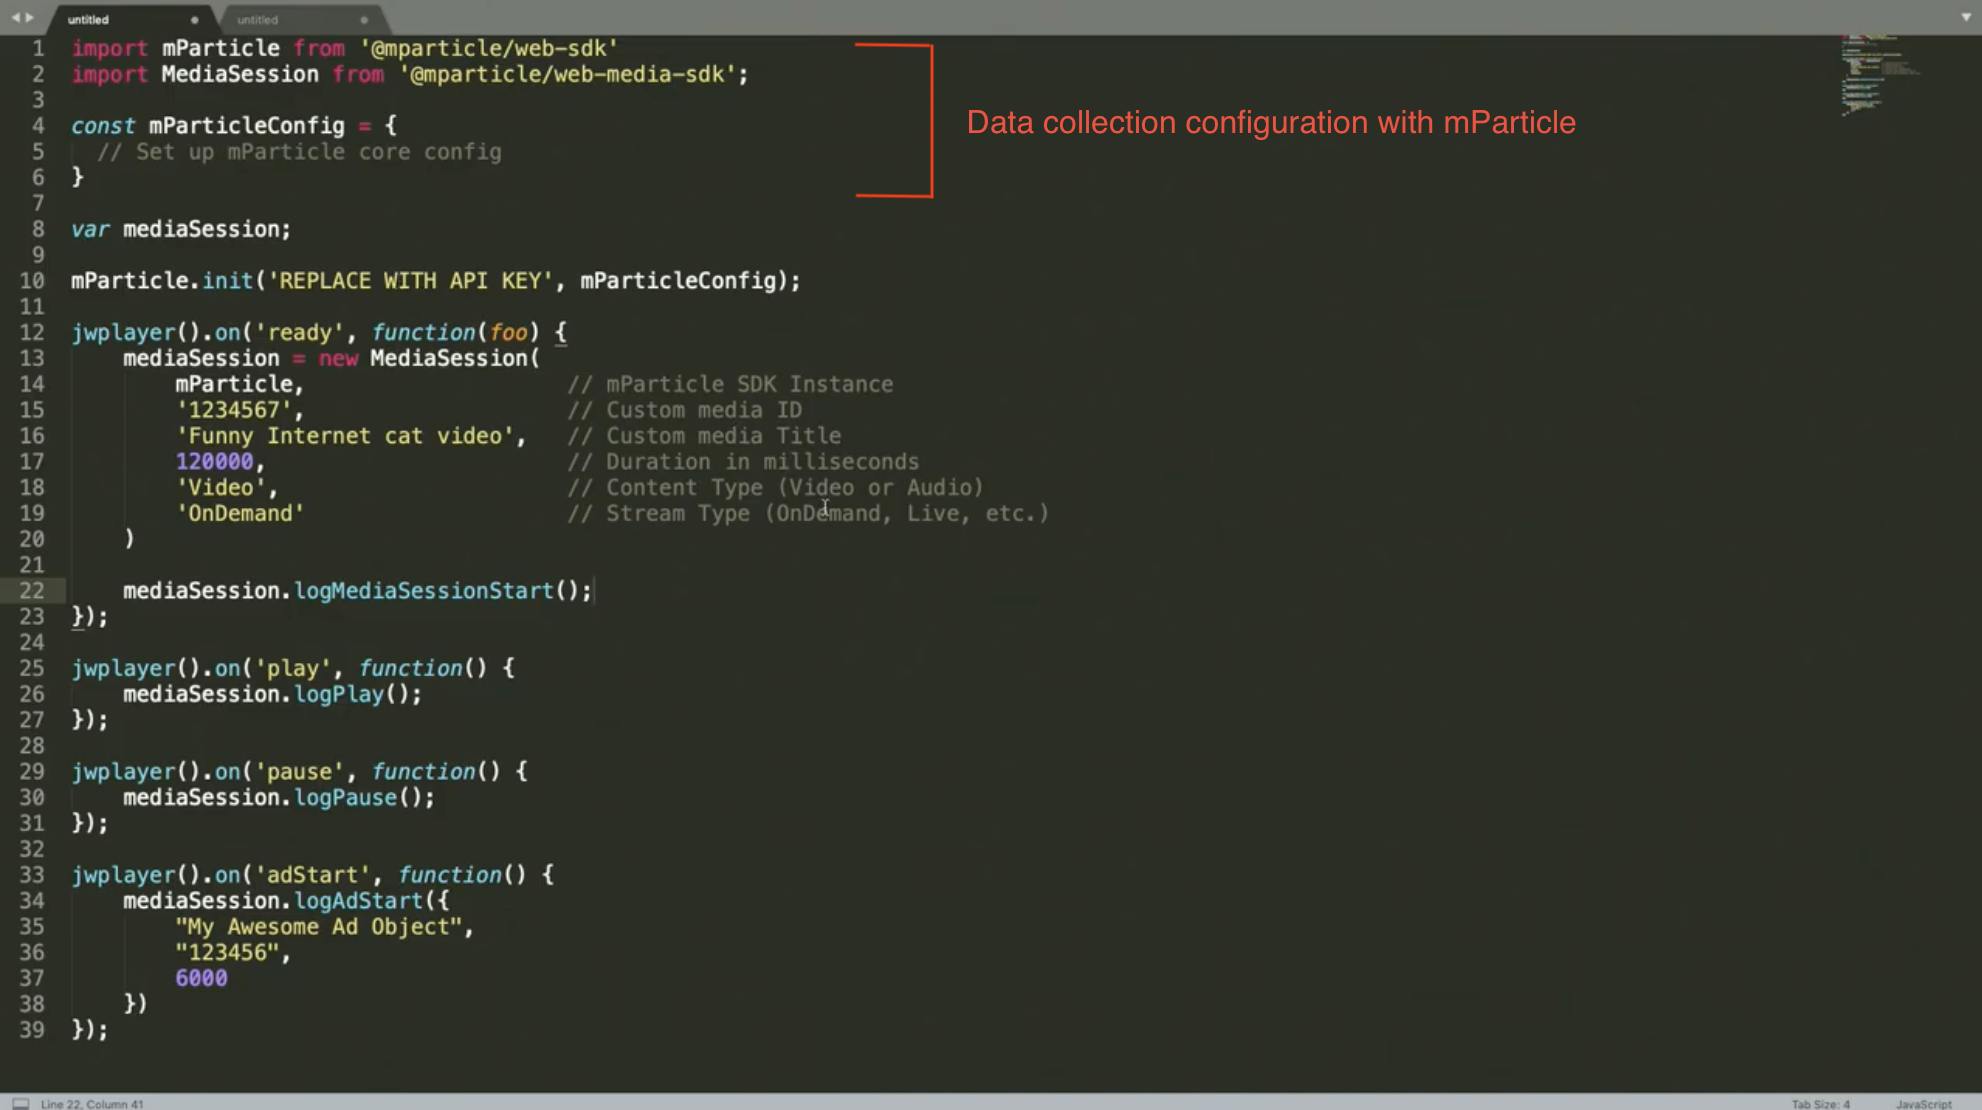Click 'logMediaSessionStart' method call
Screen dimensions: 1982x1110
tap(423, 591)
